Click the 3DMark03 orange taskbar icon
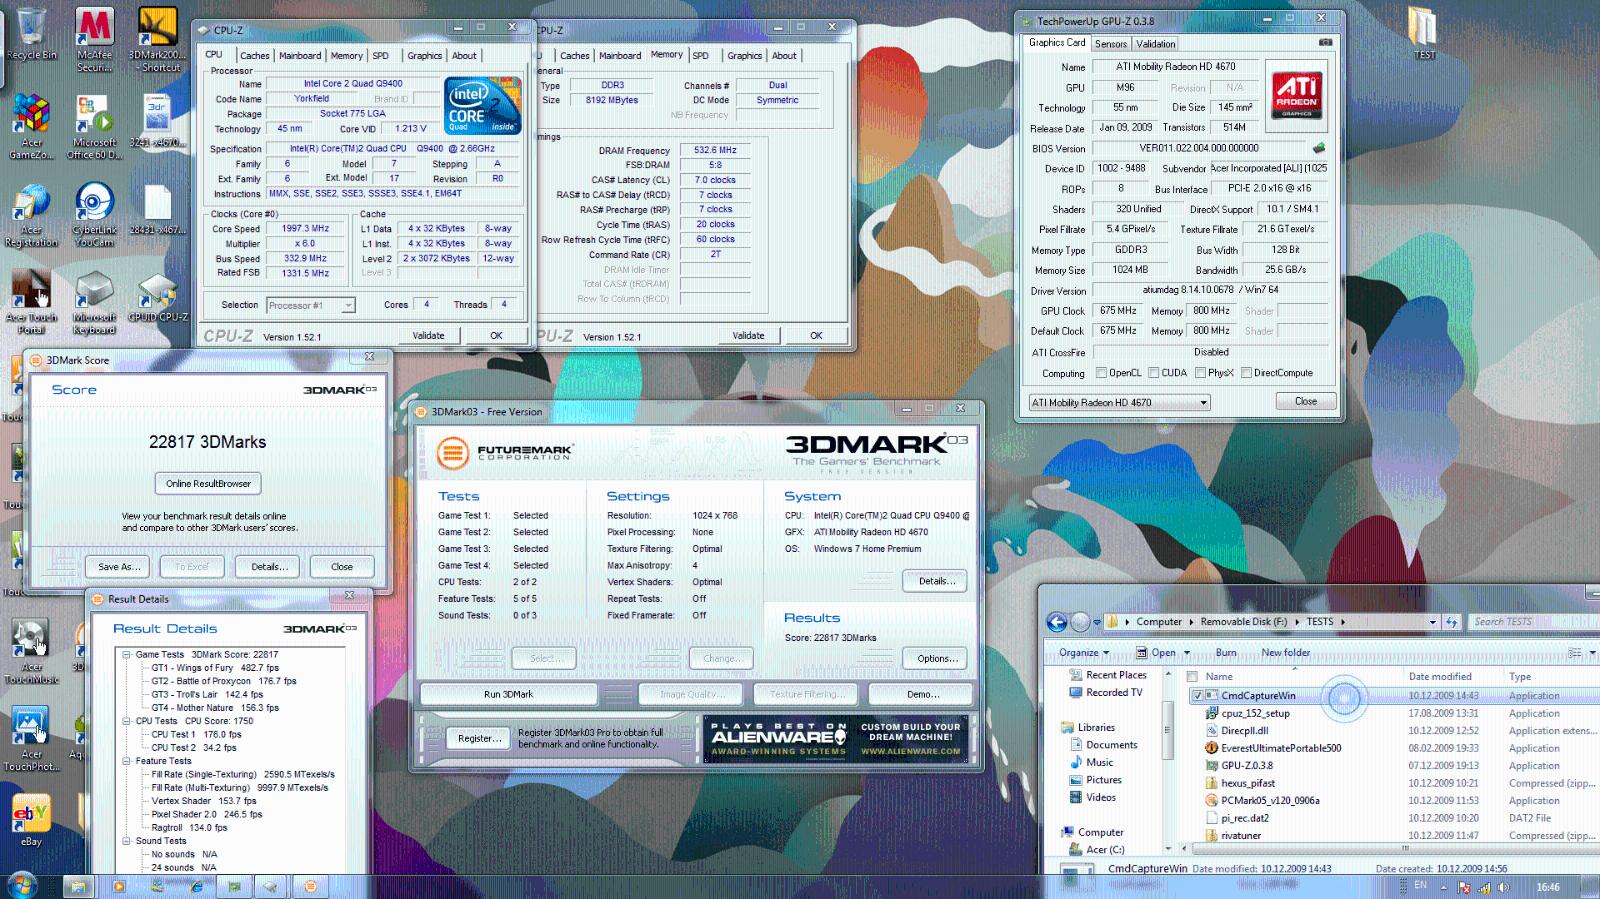Screen dimensions: 1600x899 tap(310, 886)
